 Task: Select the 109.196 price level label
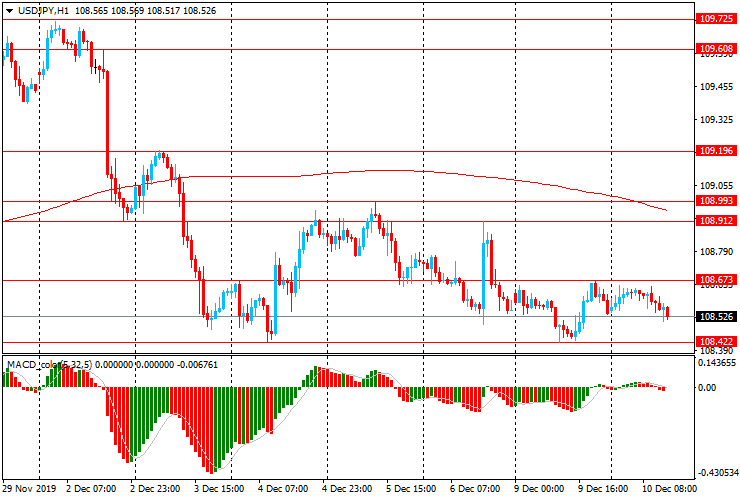coord(716,151)
